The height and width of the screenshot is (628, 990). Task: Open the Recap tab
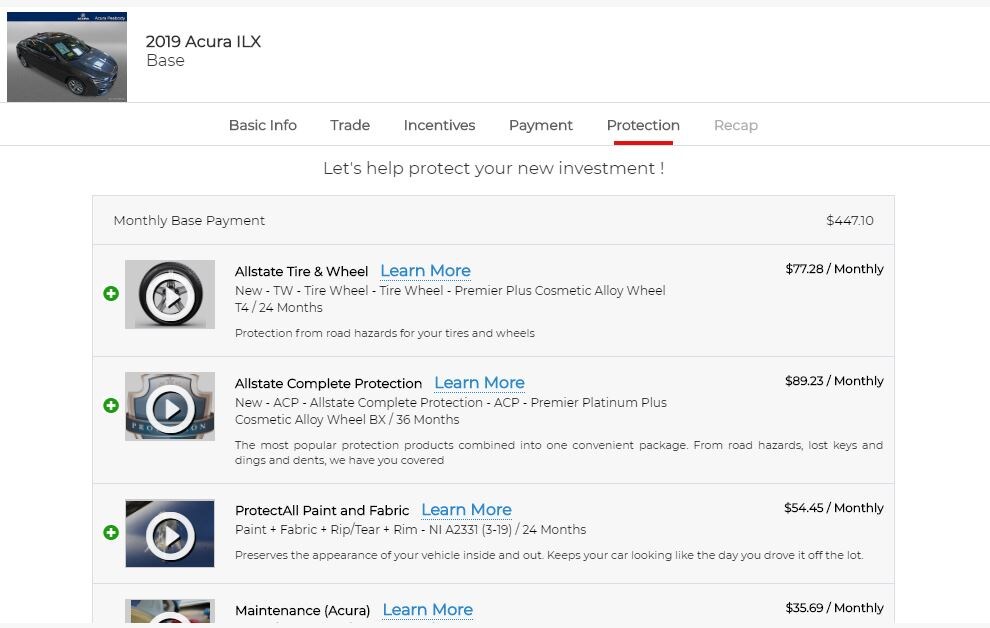pyautogui.click(x=736, y=125)
